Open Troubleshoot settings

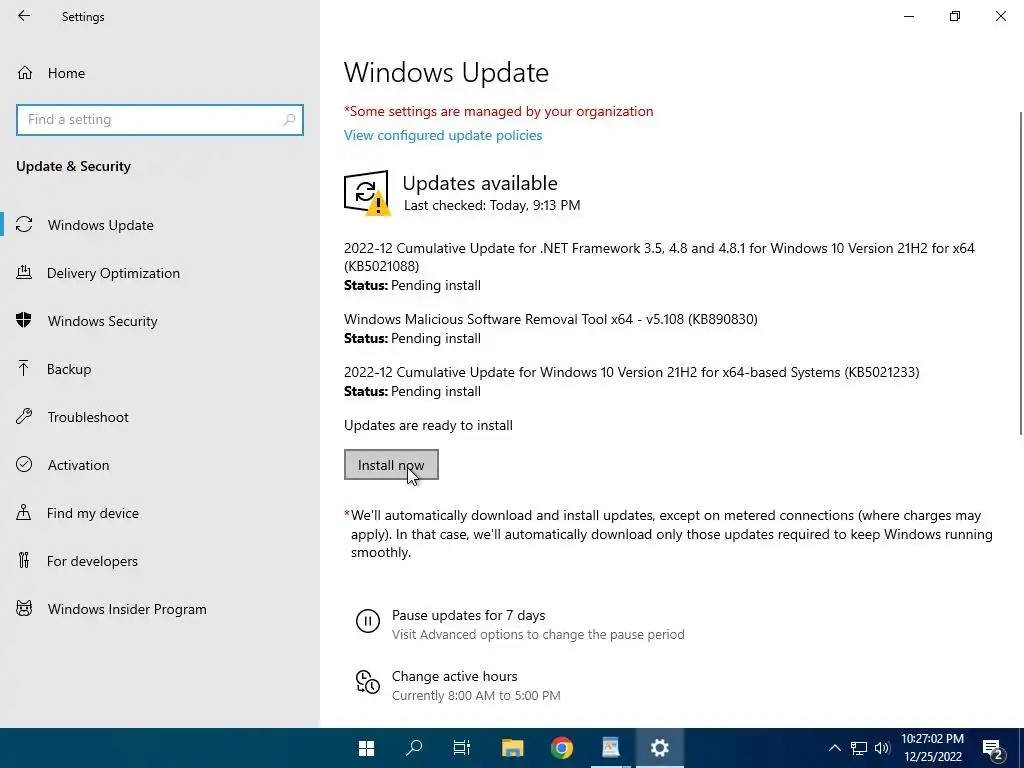(x=160, y=417)
